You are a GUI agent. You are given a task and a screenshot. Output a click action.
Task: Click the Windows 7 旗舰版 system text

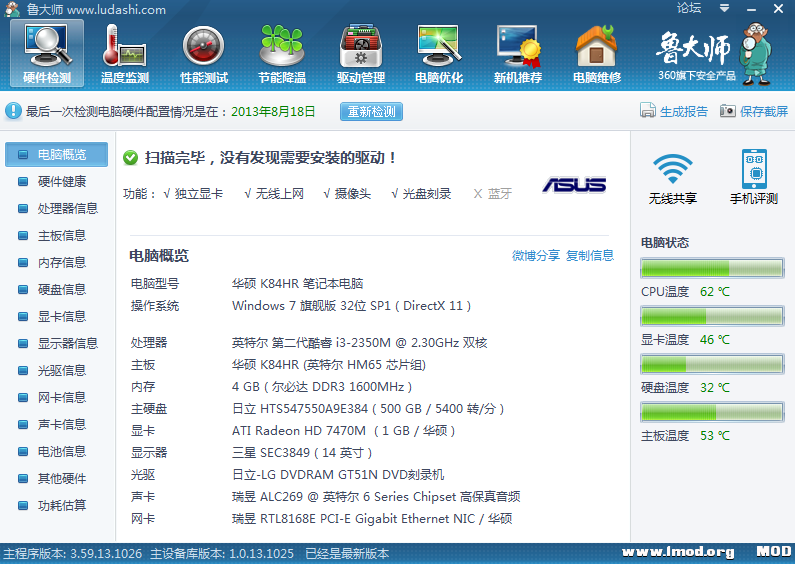(x=351, y=306)
